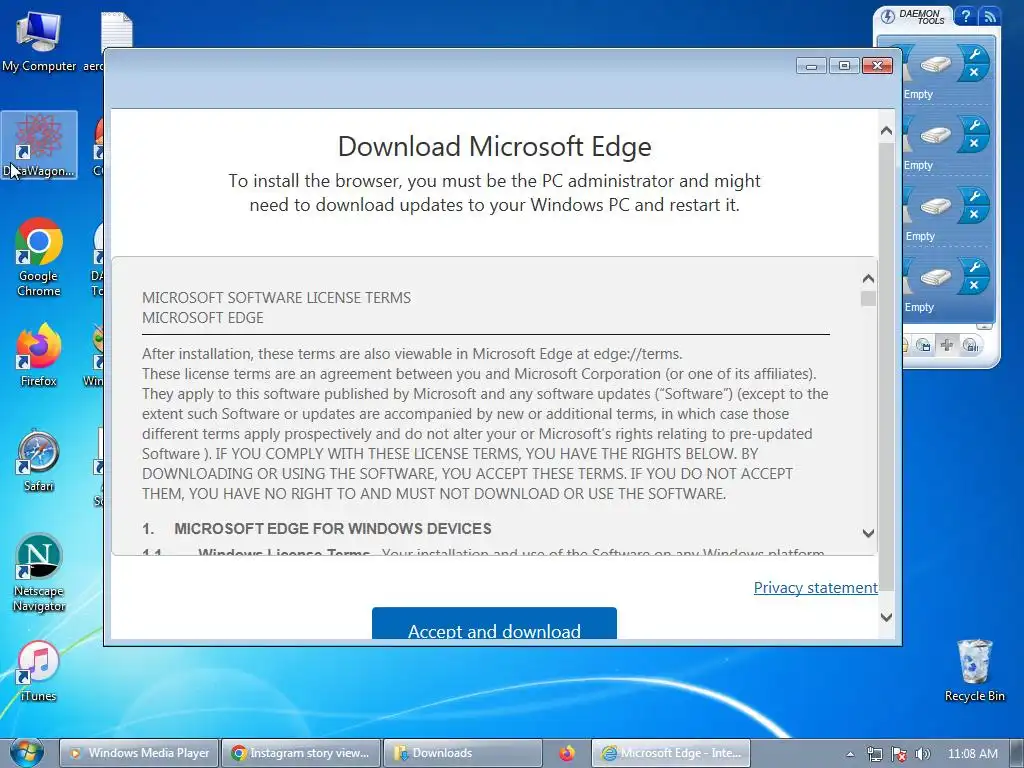1024x768 pixels.
Task: Remove first Empty drive with X icon
Action: click(974, 72)
